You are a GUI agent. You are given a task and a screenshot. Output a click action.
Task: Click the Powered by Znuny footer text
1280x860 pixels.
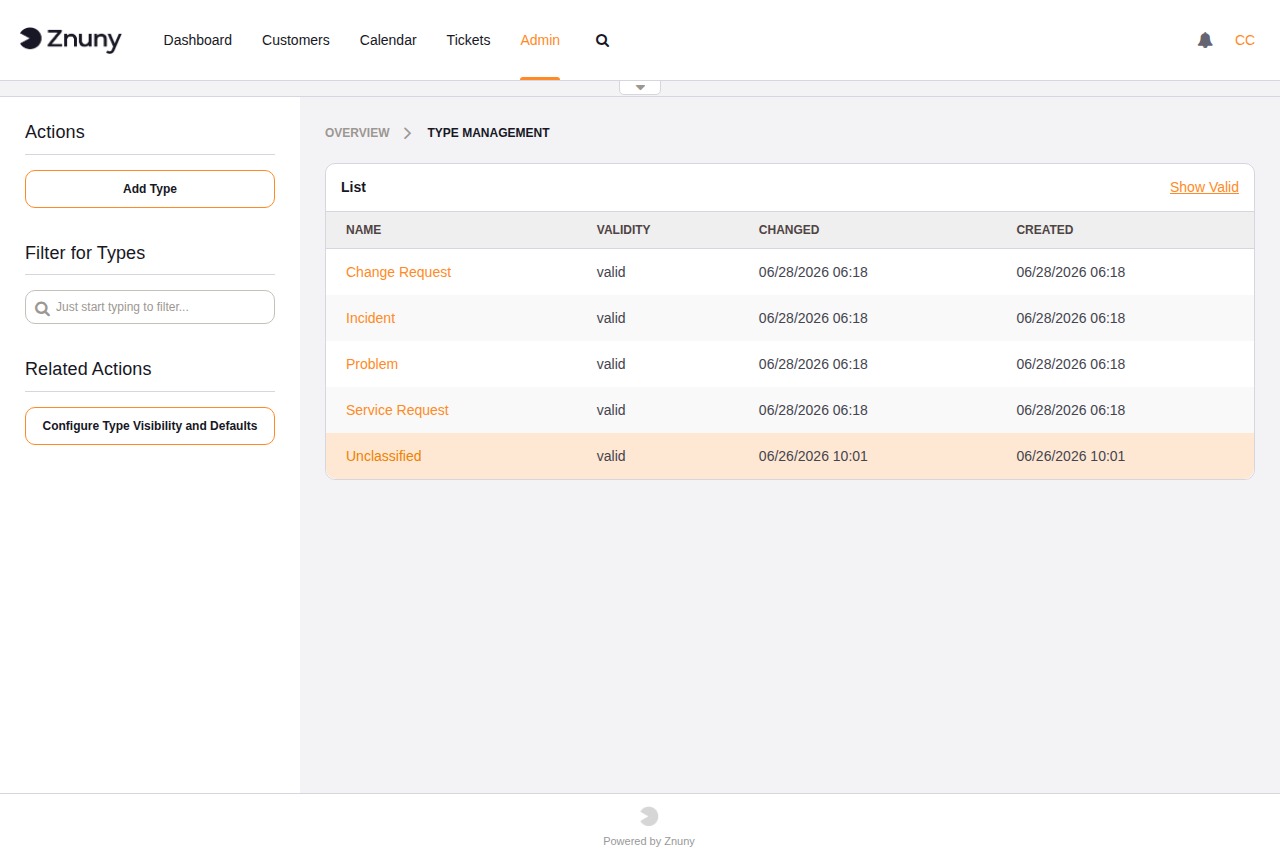coord(649,841)
